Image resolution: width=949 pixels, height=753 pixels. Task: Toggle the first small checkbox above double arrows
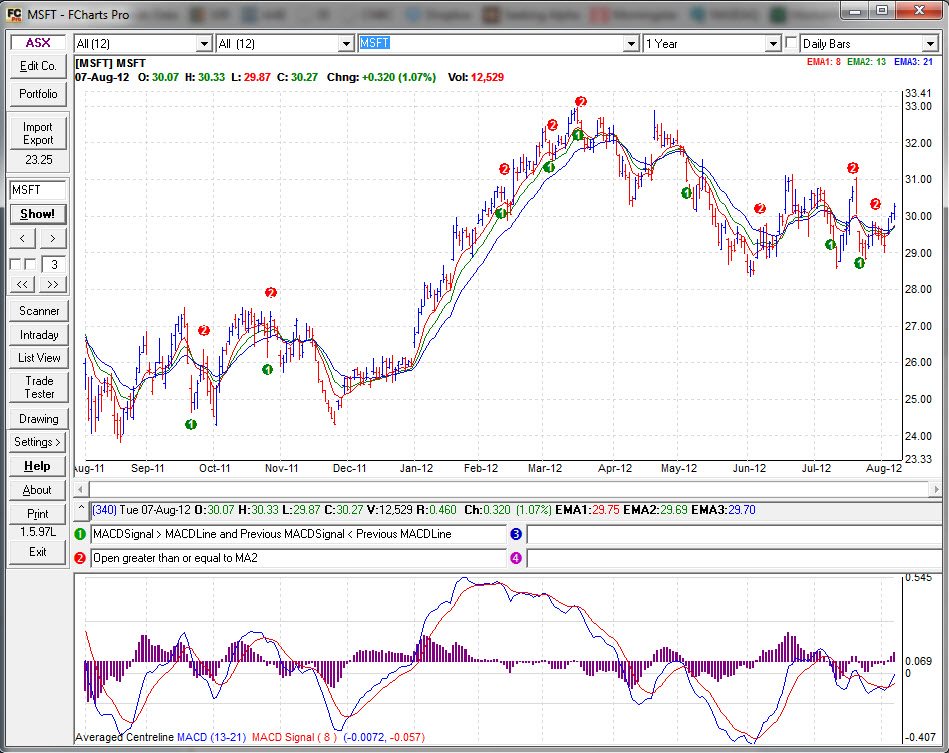(15, 264)
